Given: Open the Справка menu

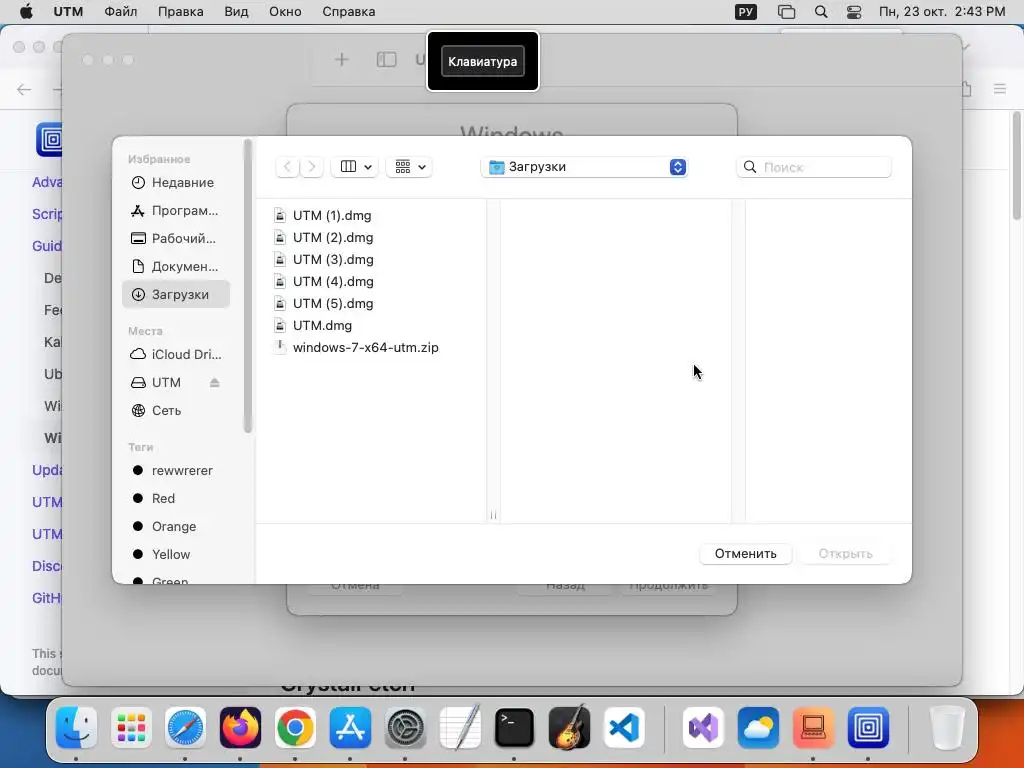Looking at the screenshot, I should [349, 12].
